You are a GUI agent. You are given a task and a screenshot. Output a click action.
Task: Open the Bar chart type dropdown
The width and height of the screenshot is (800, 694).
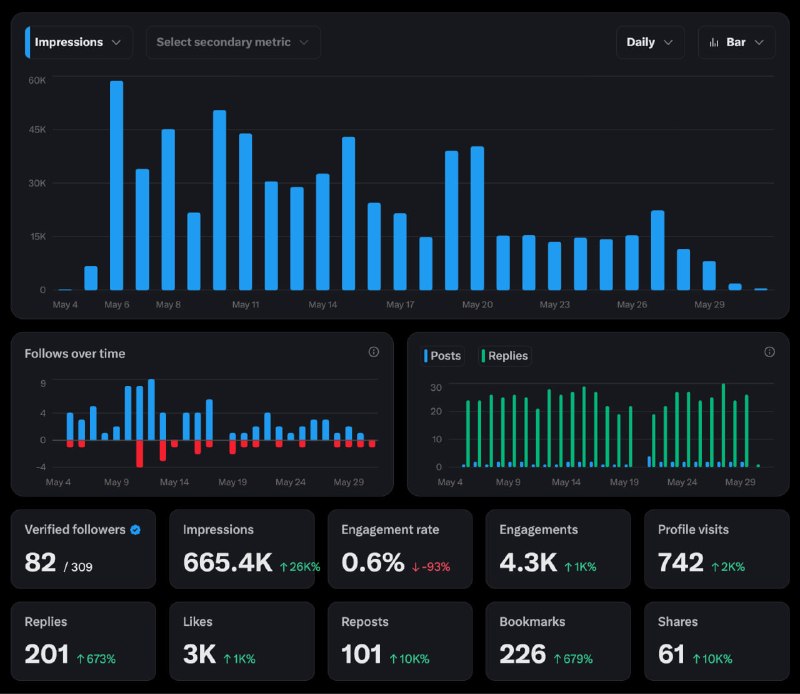point(736,42)
